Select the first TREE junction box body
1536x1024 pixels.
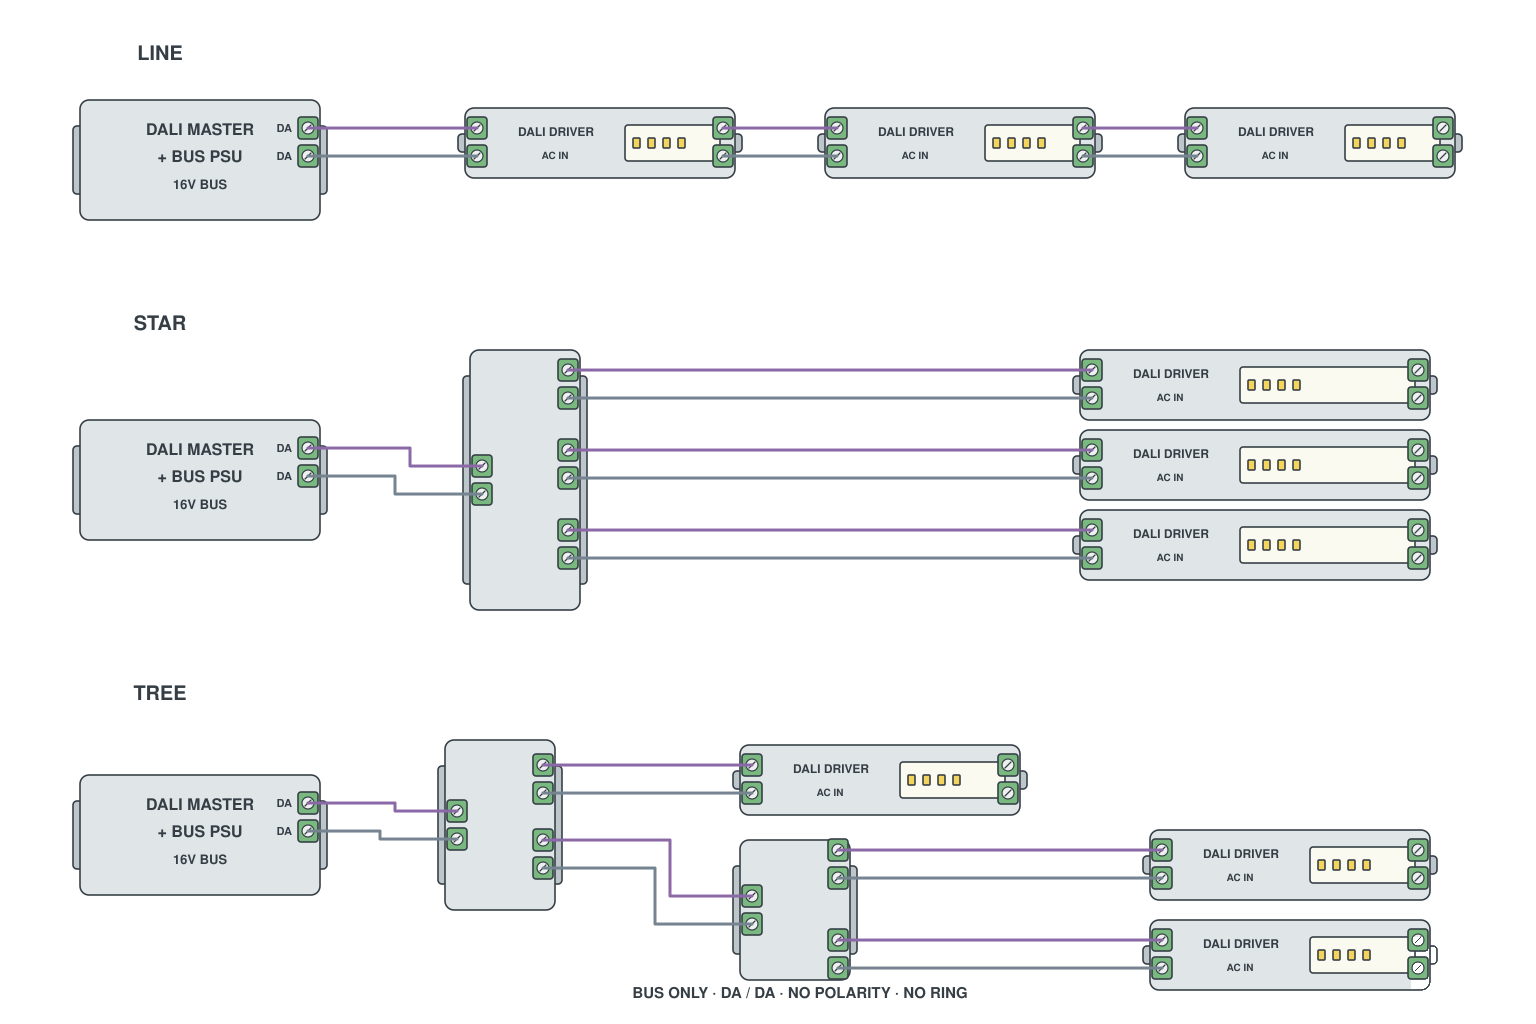click(500, 825)
